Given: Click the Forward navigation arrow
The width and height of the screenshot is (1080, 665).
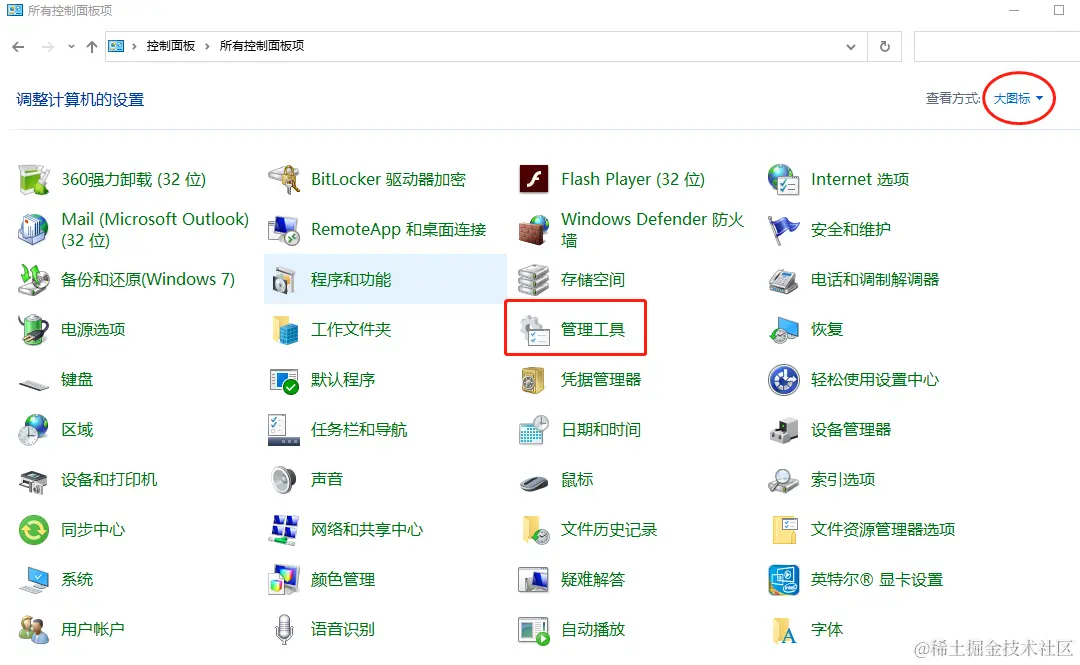Looking at the screenshot, I should coord(48,47).
